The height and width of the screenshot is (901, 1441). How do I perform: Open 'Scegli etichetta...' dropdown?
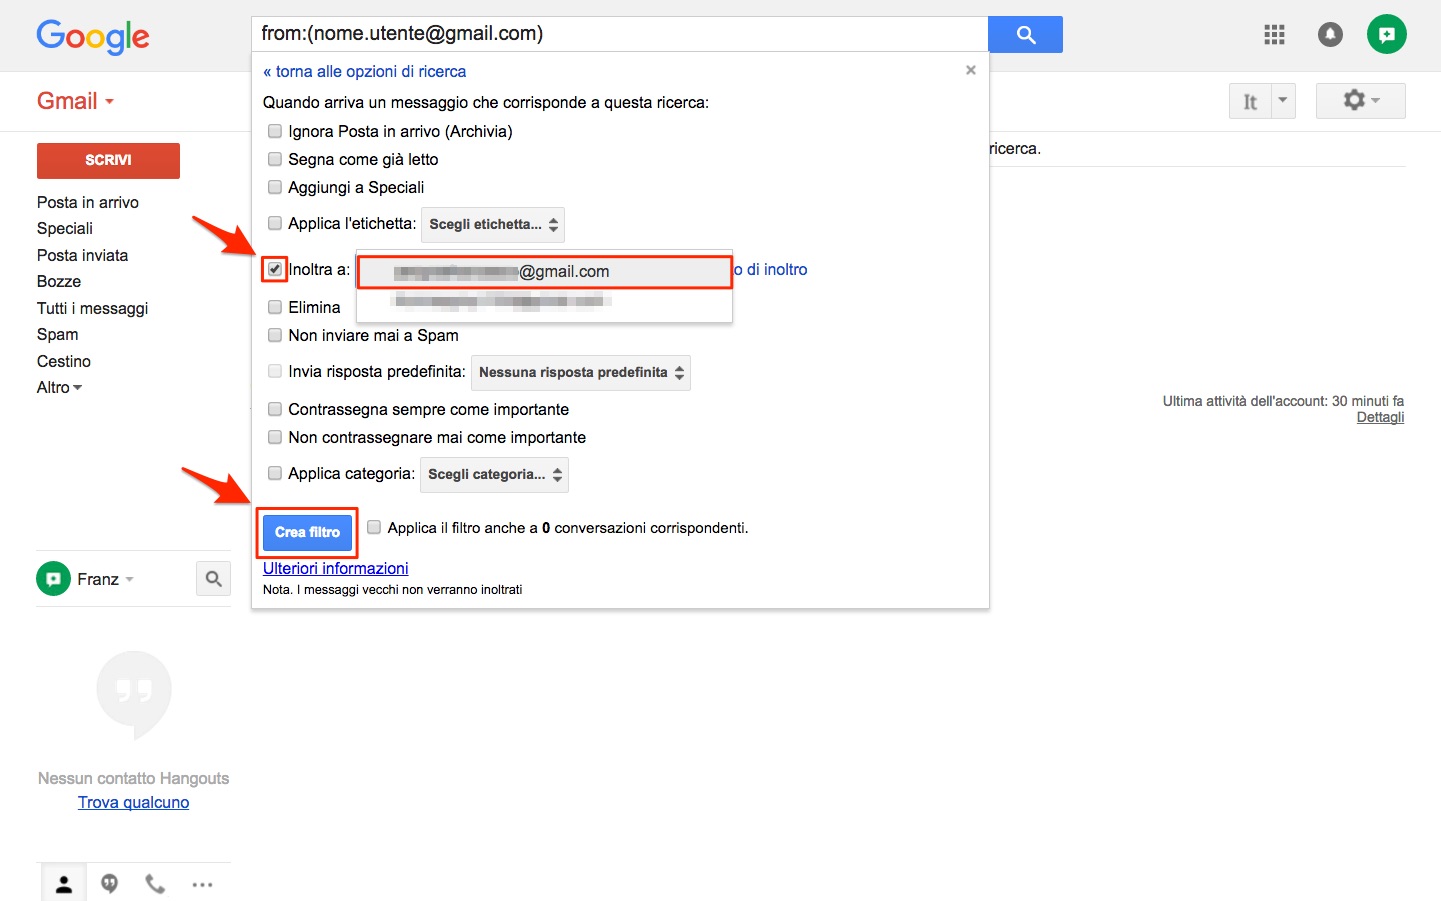pos(493,224)
